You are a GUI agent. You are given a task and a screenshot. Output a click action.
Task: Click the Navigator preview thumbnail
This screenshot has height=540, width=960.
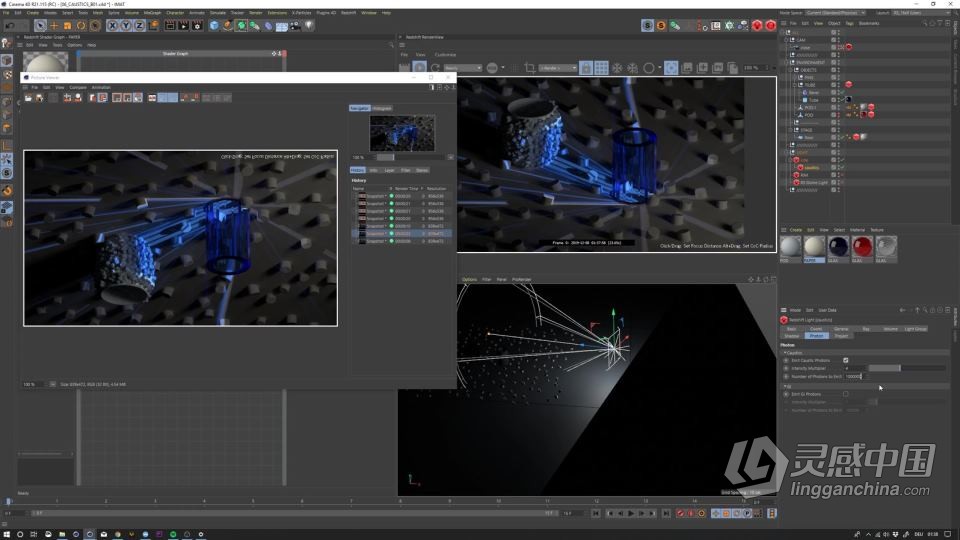(402, 133)
